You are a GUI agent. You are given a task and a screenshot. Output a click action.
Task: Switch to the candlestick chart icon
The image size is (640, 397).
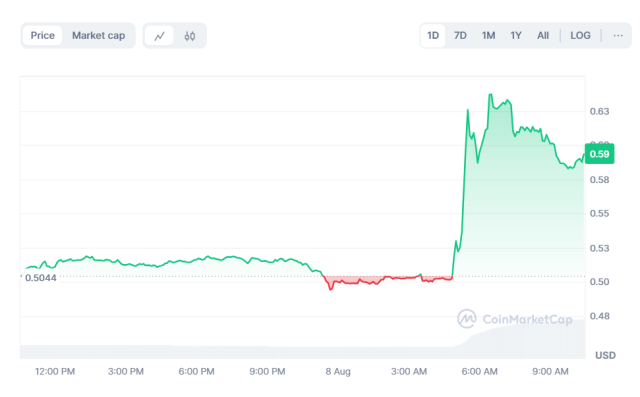tap(190, 36)
